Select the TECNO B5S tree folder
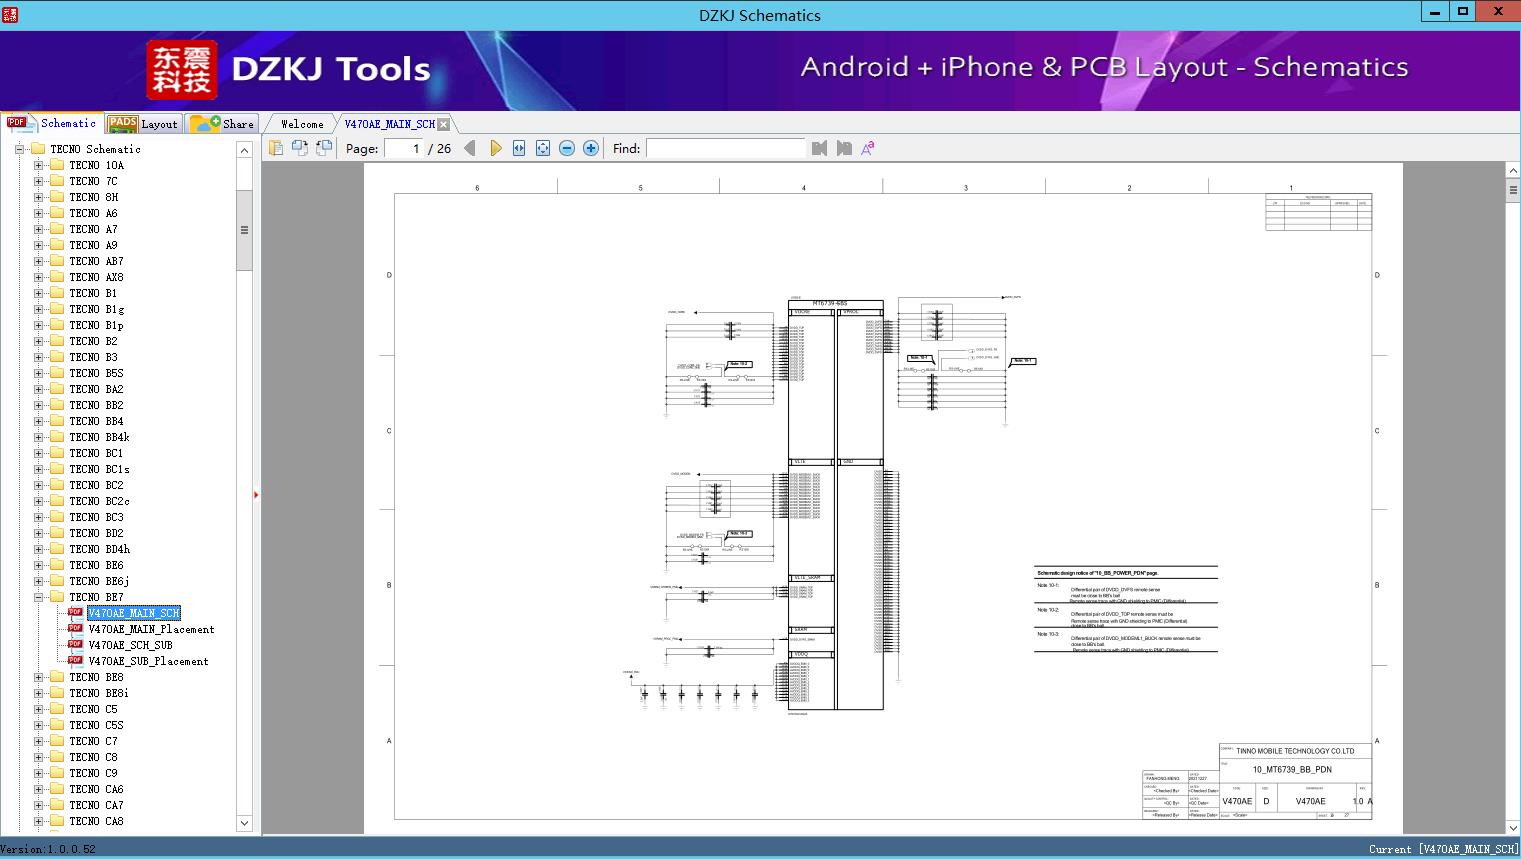This screenshot has height=859, width=1521. 96,373
